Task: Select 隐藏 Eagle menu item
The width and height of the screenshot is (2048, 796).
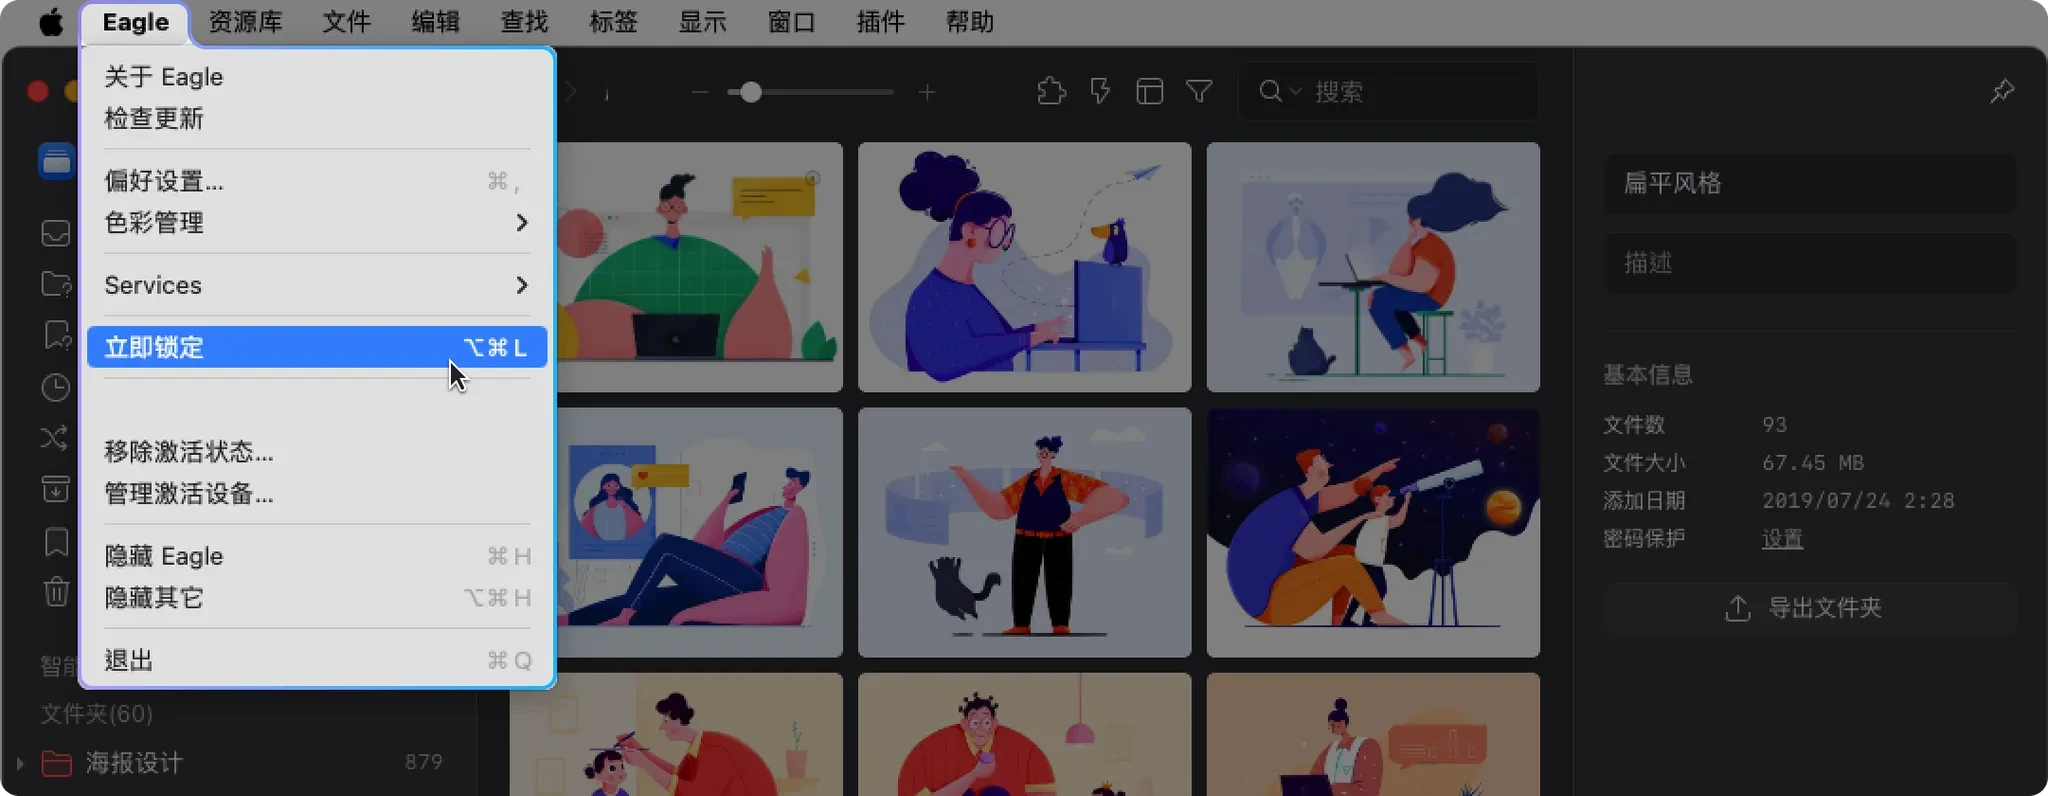Action: point(317,556)
